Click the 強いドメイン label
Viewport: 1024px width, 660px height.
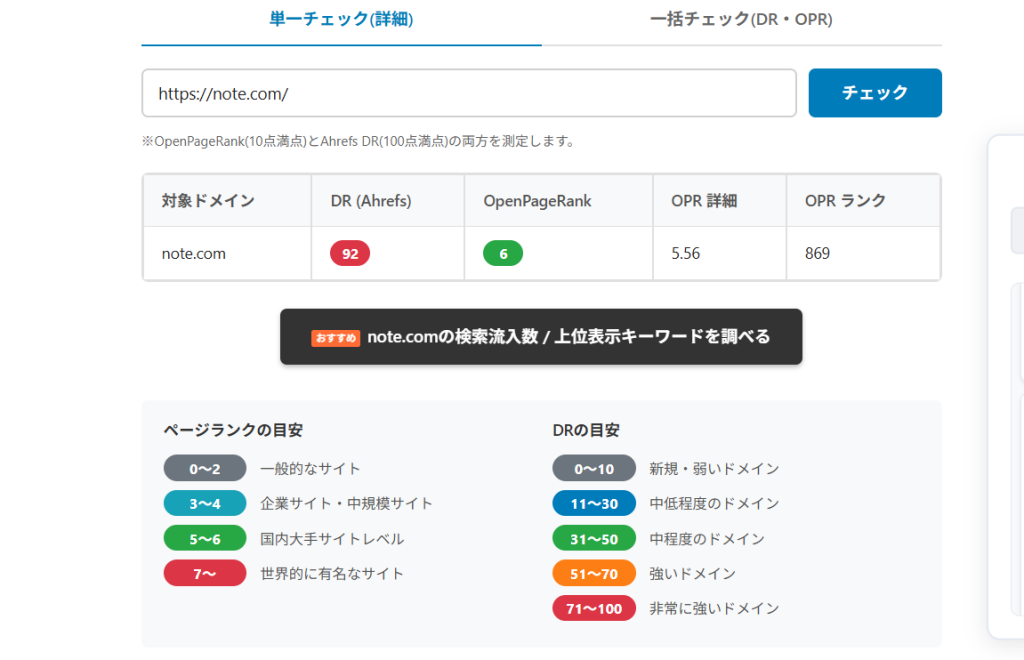(x=692, y=574)
